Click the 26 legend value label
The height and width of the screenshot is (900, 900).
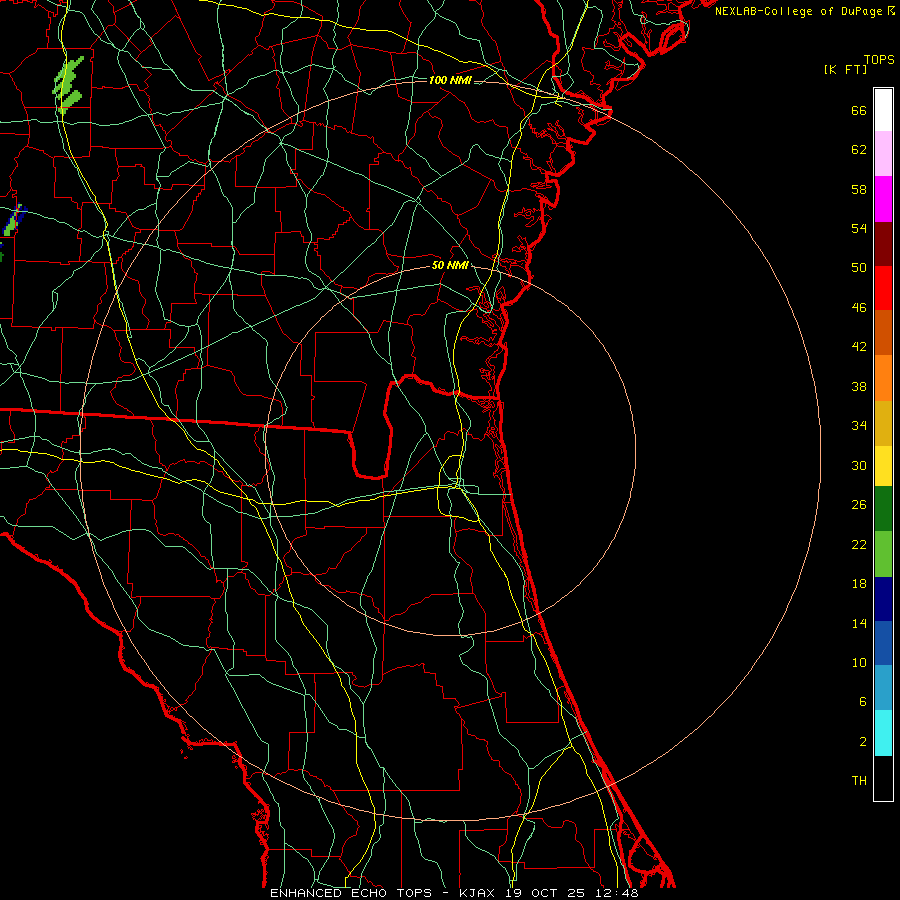pyautogui.click(x=859, y=505)
